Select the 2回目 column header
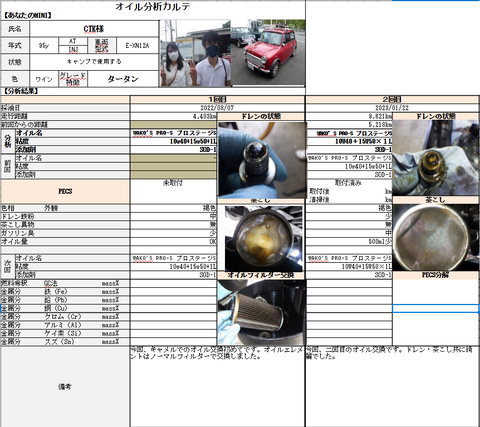 [392, 99]
